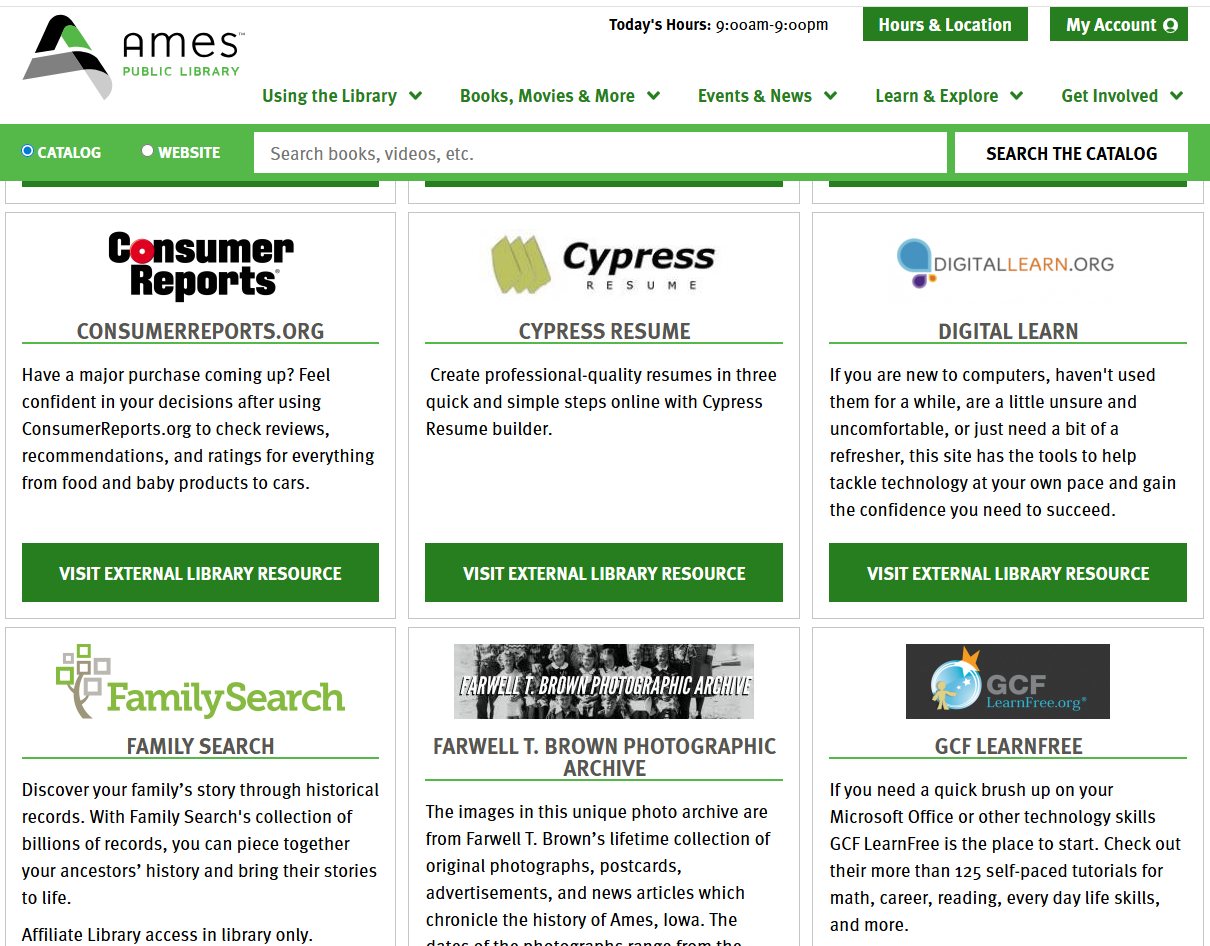The image size is (1210, 946).
Task: Open the Farwell T. Brown archive banner
Action: click(603, 681)
